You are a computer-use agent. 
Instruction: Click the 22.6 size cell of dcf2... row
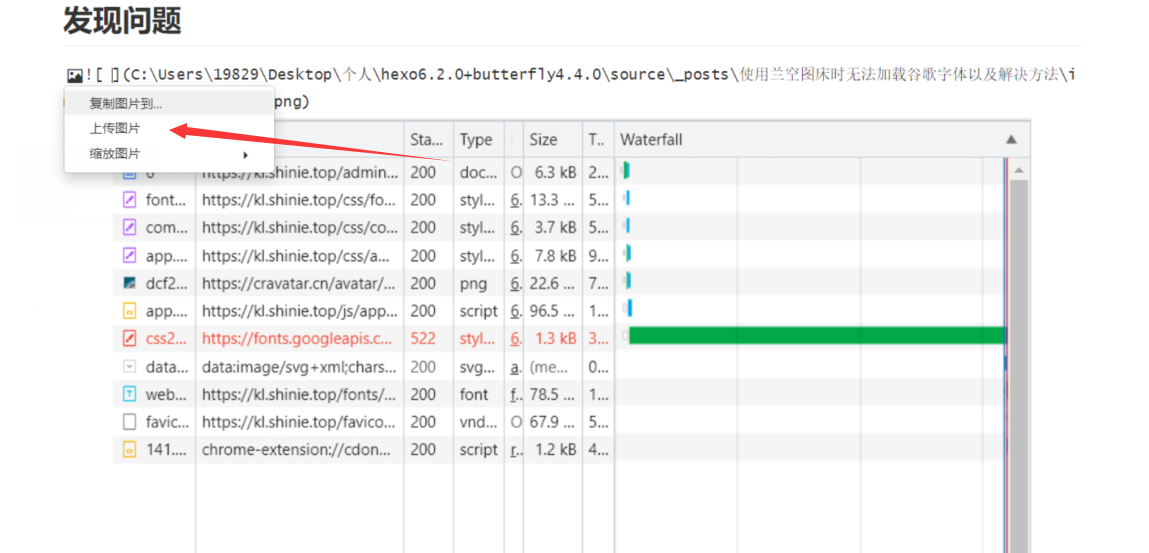553,283
